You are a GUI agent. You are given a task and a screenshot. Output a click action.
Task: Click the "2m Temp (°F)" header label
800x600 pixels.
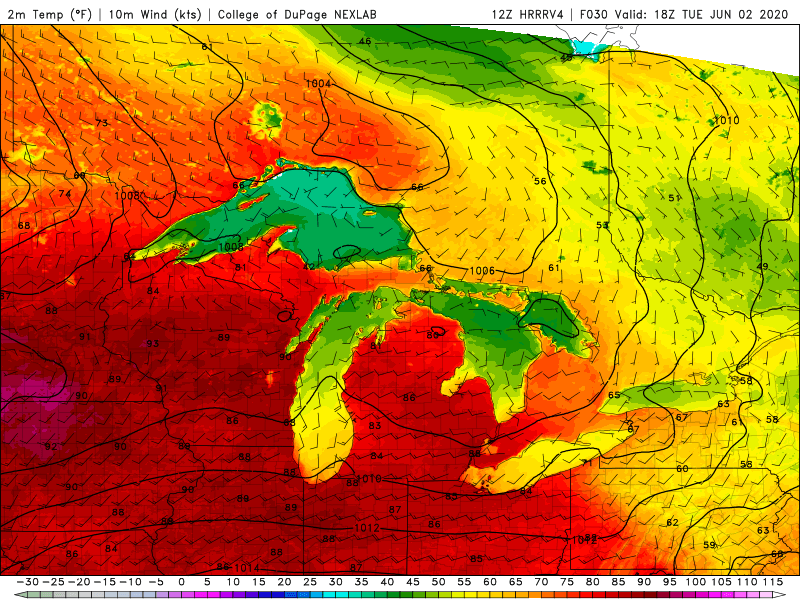pyautogui.click(x=49, y=14)
